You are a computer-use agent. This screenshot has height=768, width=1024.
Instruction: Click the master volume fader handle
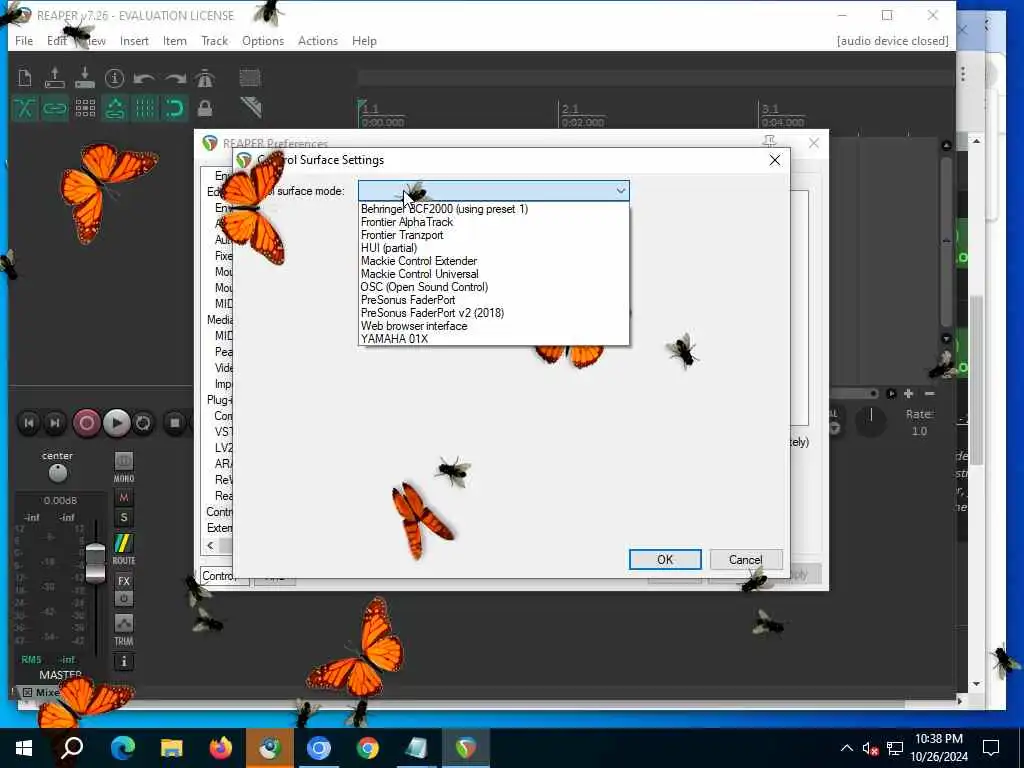pyautogui.click(x=95, y=562)
